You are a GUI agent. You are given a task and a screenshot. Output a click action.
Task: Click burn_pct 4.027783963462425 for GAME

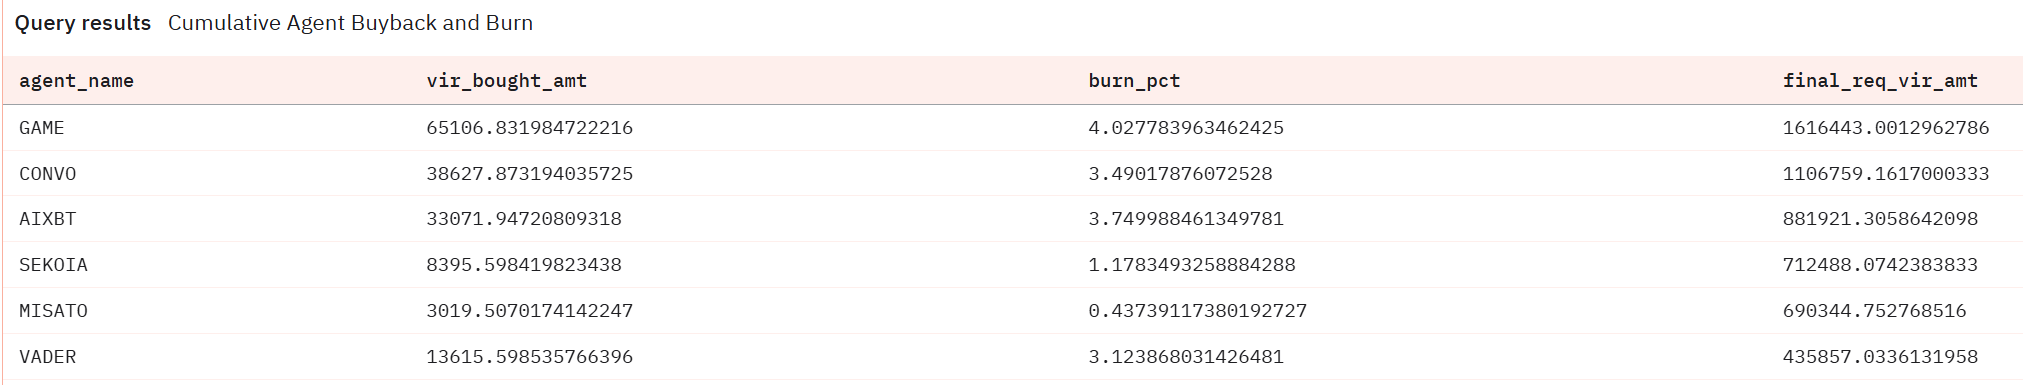(x=1186, y=128)
